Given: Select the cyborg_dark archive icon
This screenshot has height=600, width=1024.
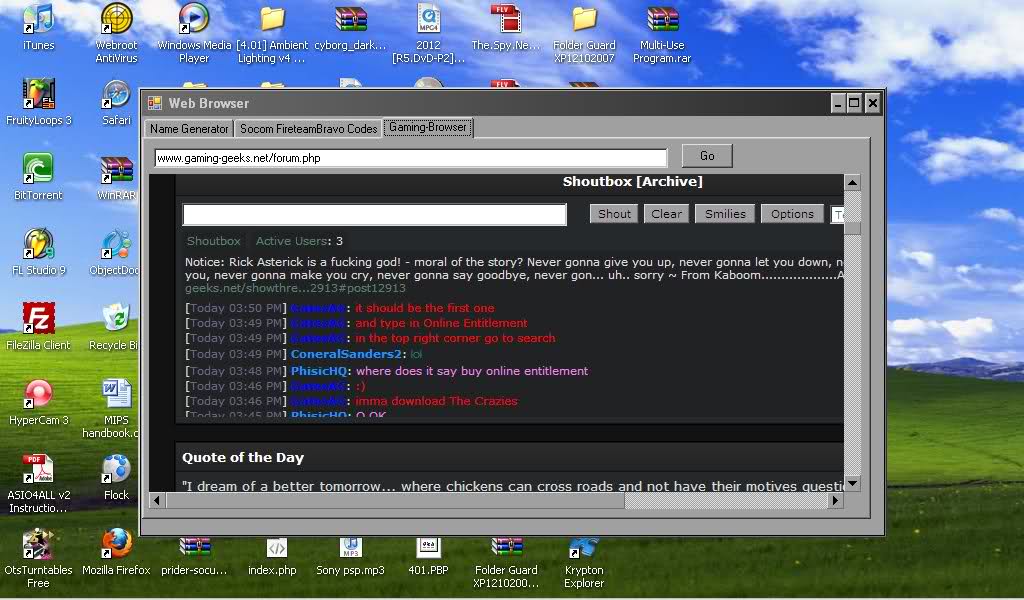Looking at the screenshot, I should pyautogui.click(x=350, y=26).
